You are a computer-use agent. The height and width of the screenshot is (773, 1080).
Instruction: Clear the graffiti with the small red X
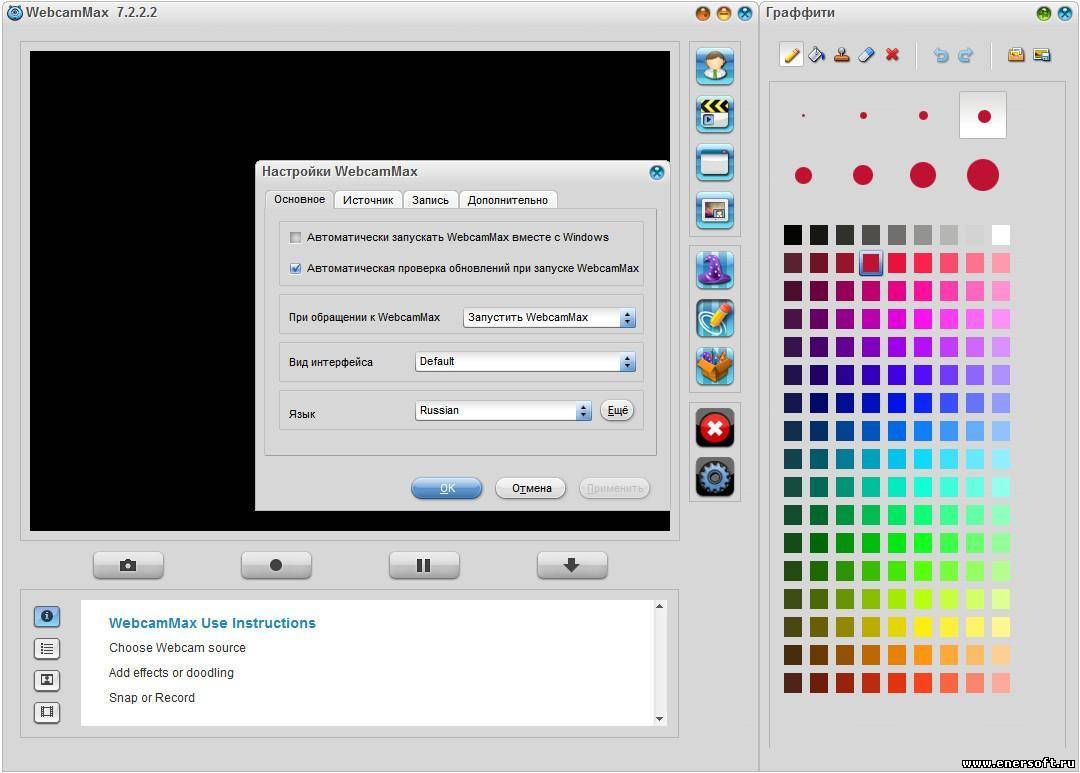892,54
